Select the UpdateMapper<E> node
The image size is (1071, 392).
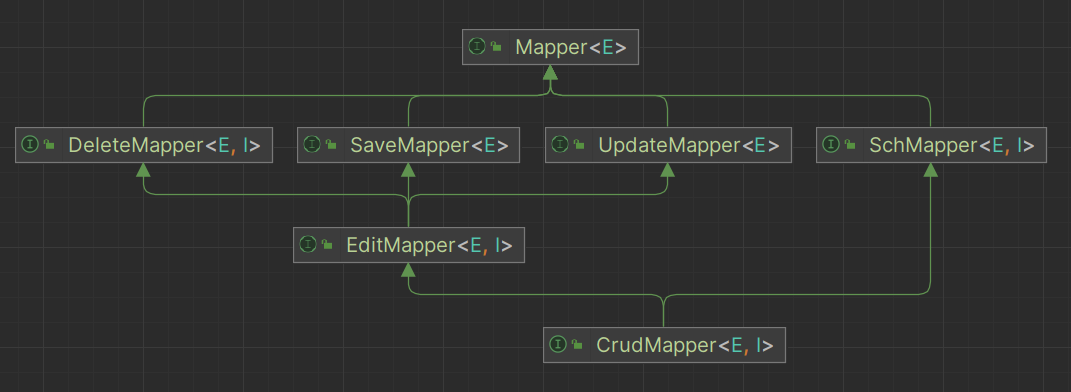pos(668,145)
